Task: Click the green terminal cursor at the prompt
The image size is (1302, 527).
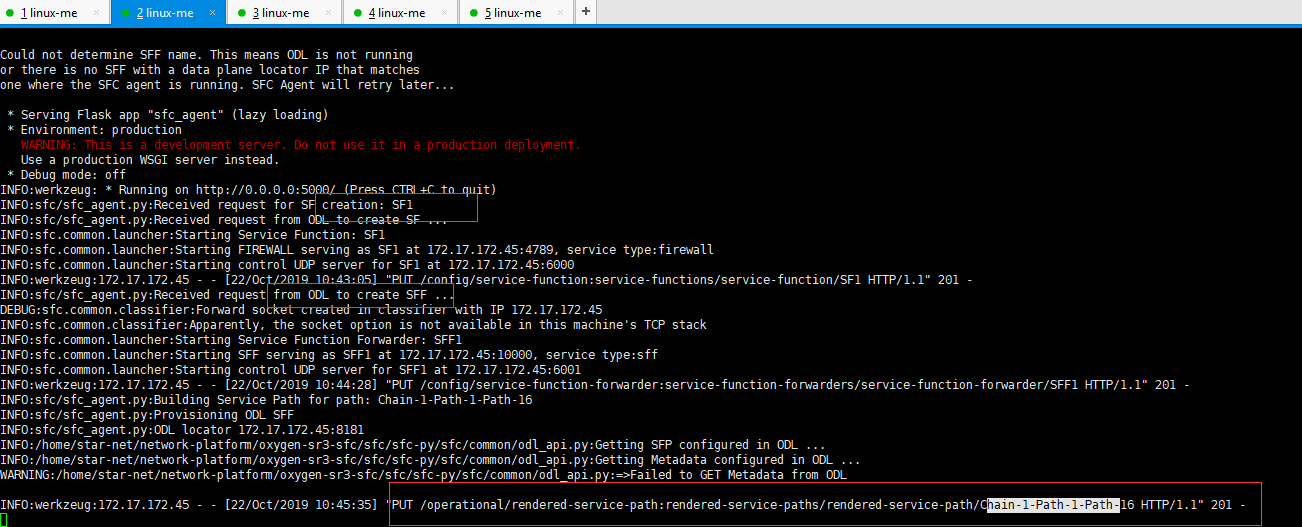Action: click(4, 520)
